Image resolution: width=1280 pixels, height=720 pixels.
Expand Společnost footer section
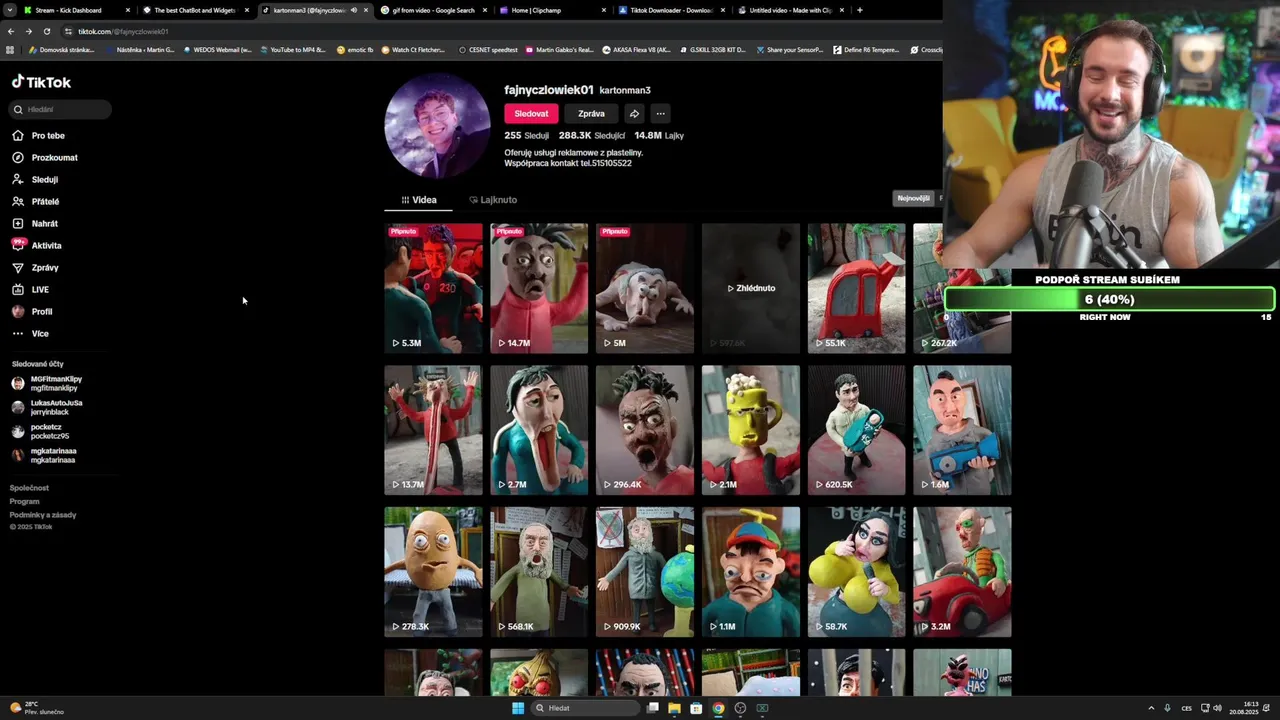(29, 488)
